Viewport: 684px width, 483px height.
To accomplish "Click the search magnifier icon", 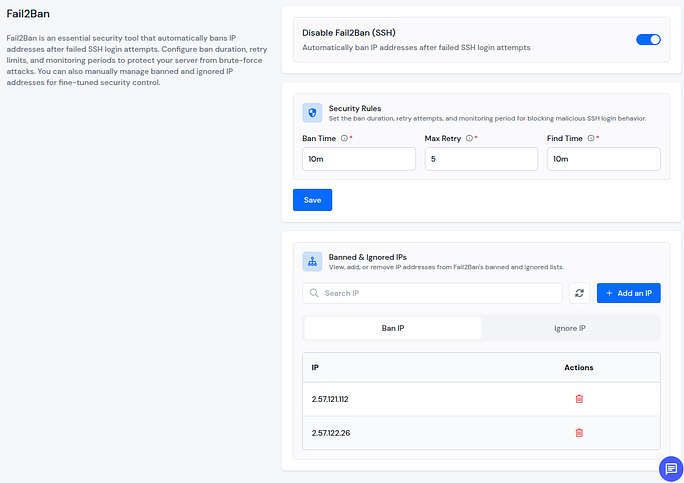I will pyautogui.click(x=314, y=293).
